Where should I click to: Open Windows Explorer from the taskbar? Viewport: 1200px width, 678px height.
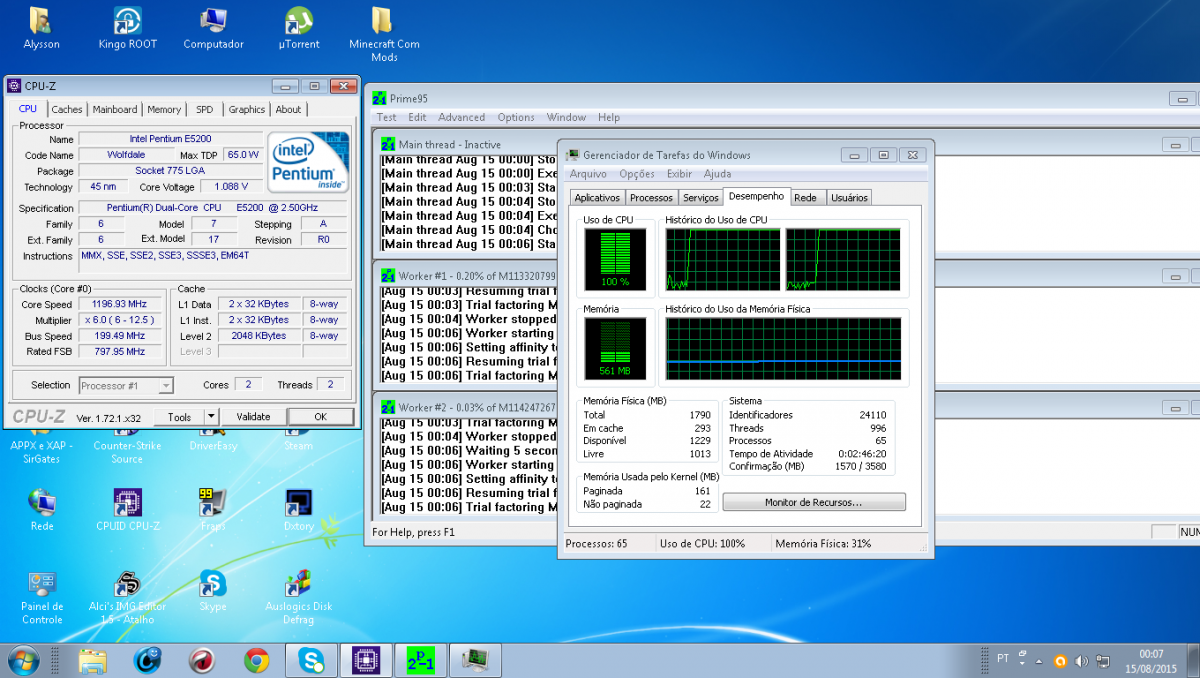pyautogui.click(x=93, y=660)
